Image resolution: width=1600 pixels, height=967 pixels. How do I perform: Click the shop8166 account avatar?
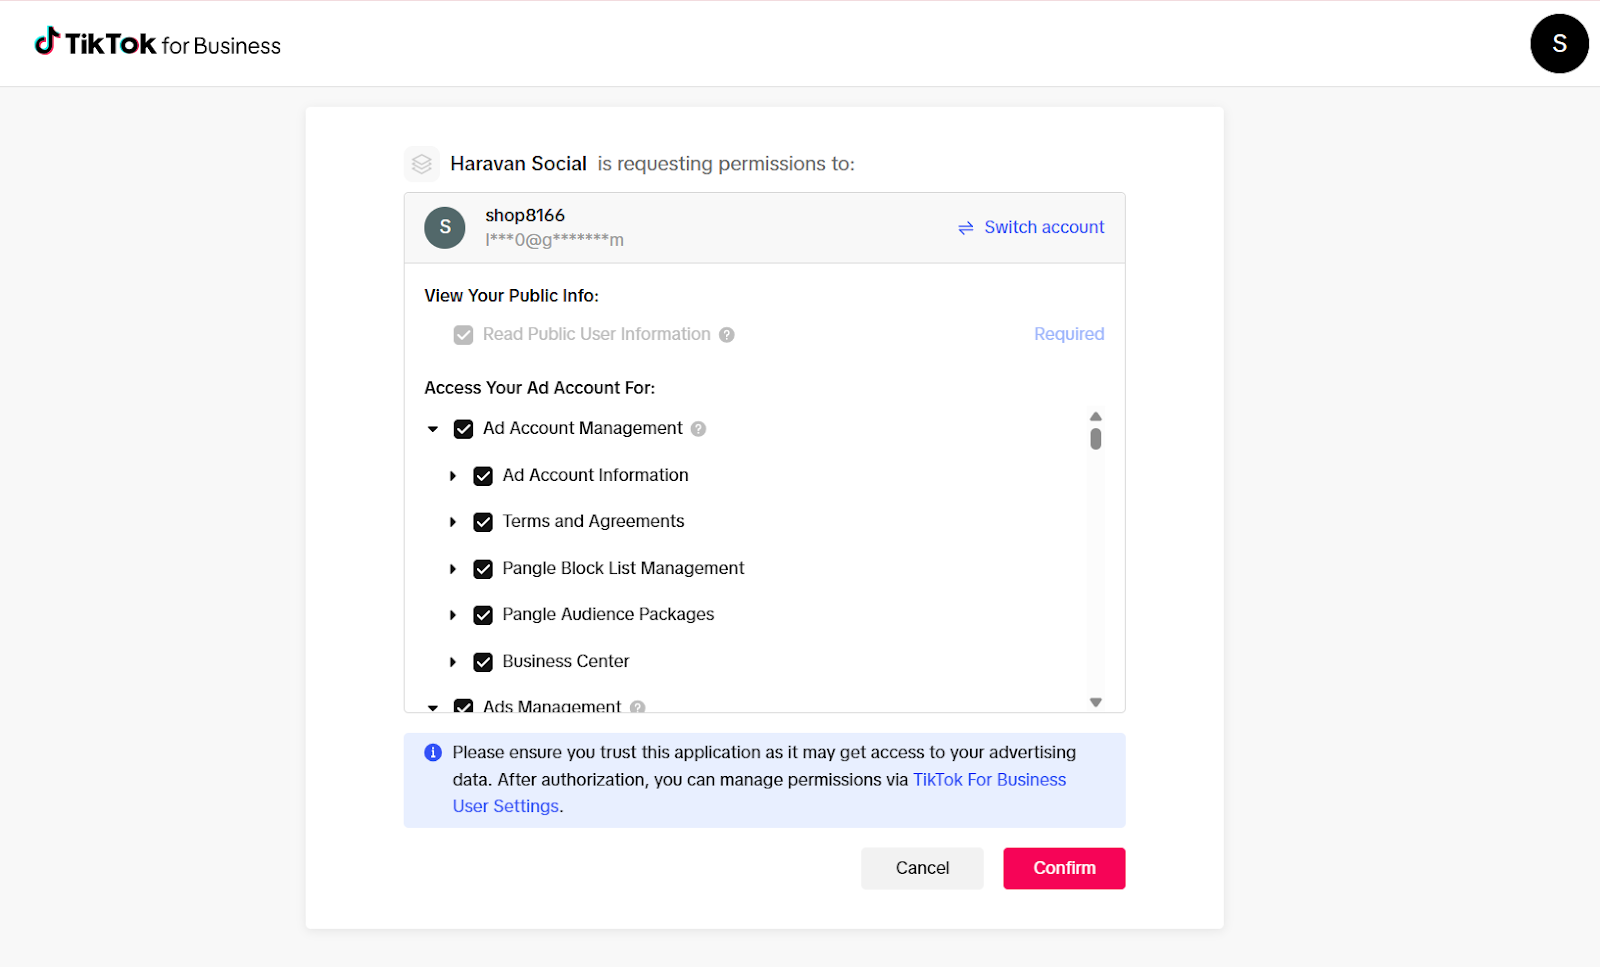[445, 228]
